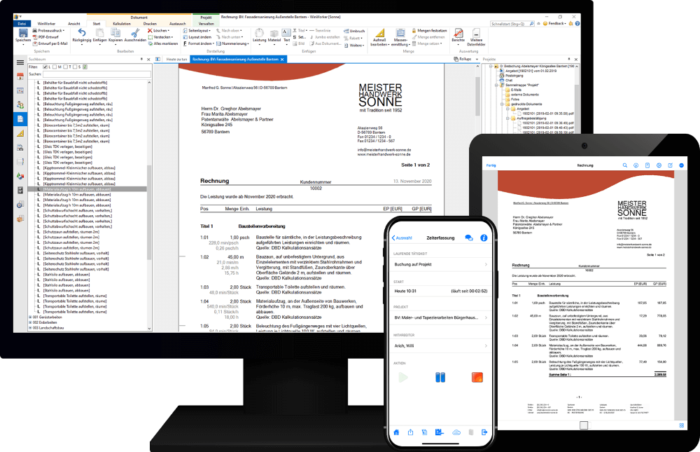700x452 pixels.
Task: Open the Berichte chart icon
Action: coord(458,33)
